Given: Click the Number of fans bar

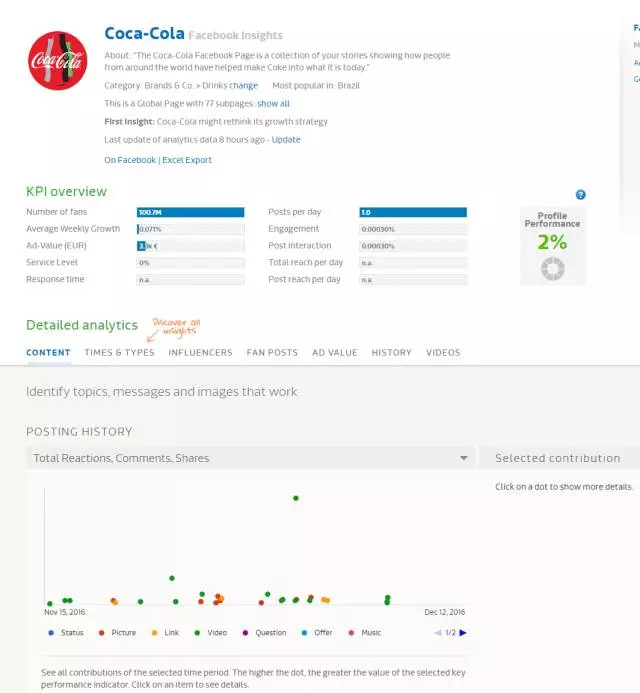Looking at the screenshot, I should (x=190, y=212).
